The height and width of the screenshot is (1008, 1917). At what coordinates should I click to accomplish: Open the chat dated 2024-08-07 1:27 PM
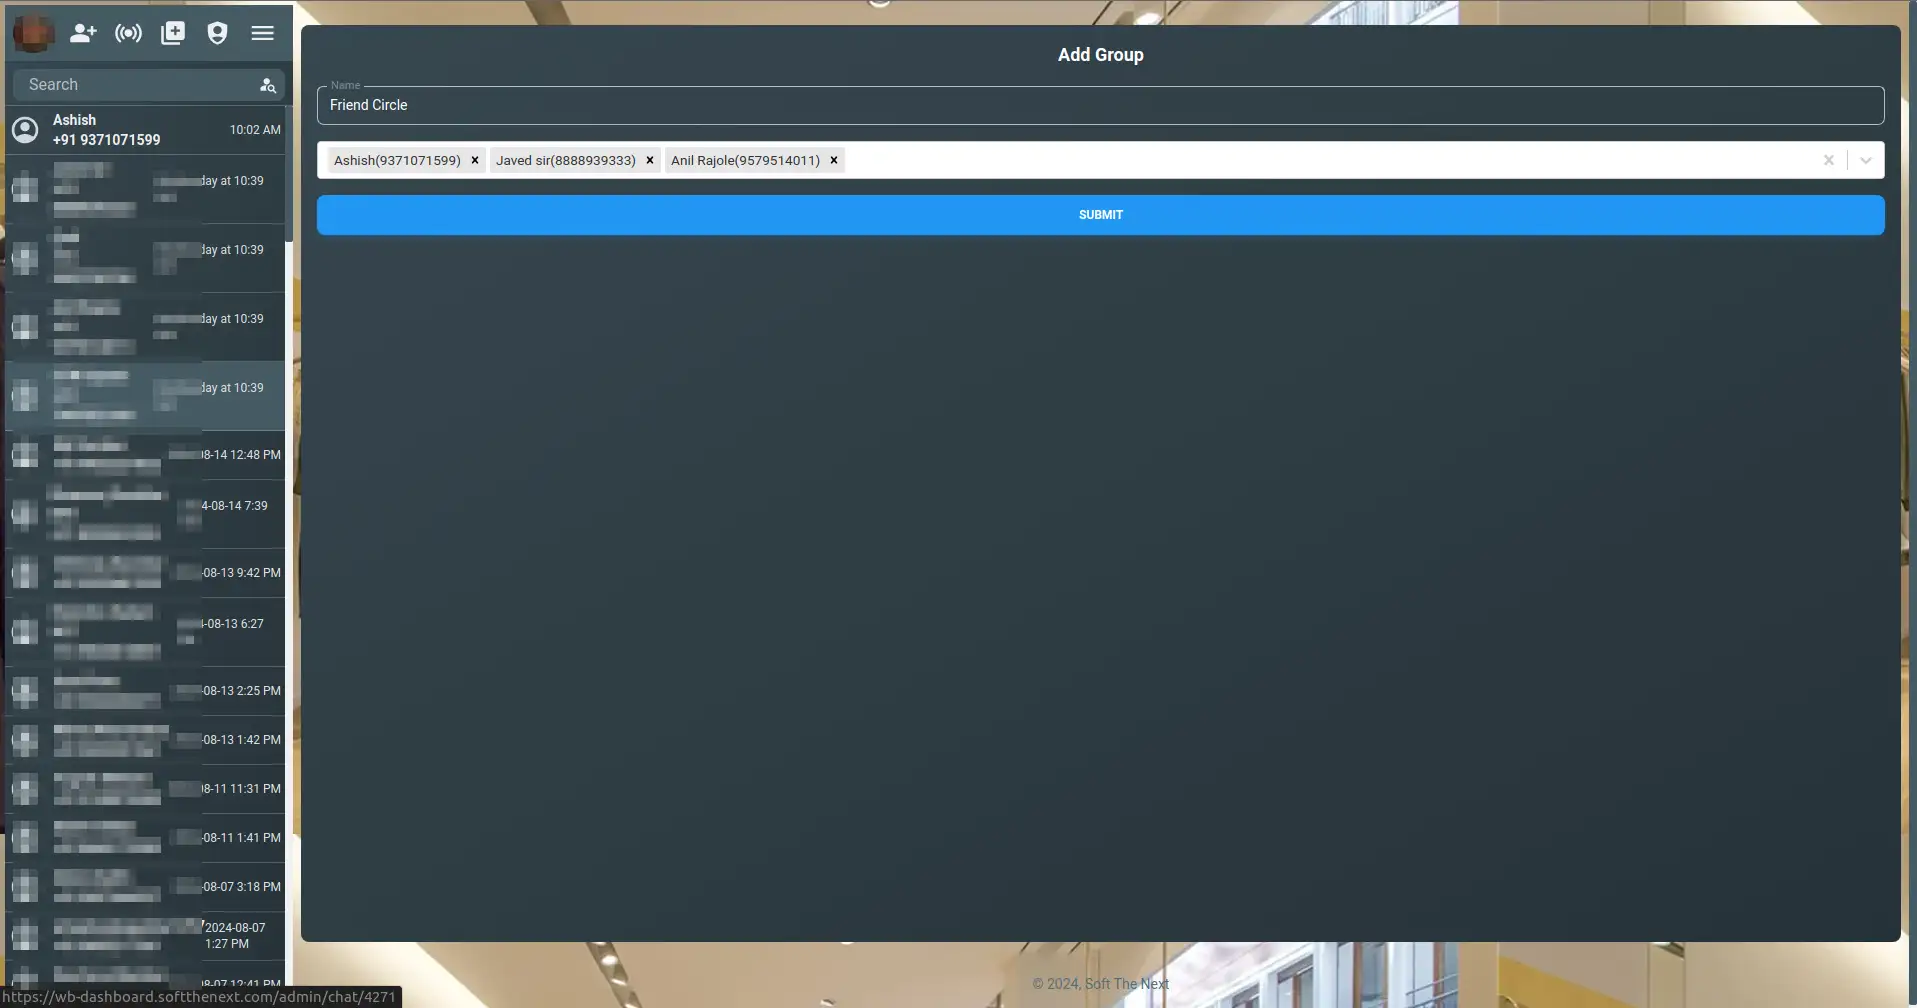145,935
